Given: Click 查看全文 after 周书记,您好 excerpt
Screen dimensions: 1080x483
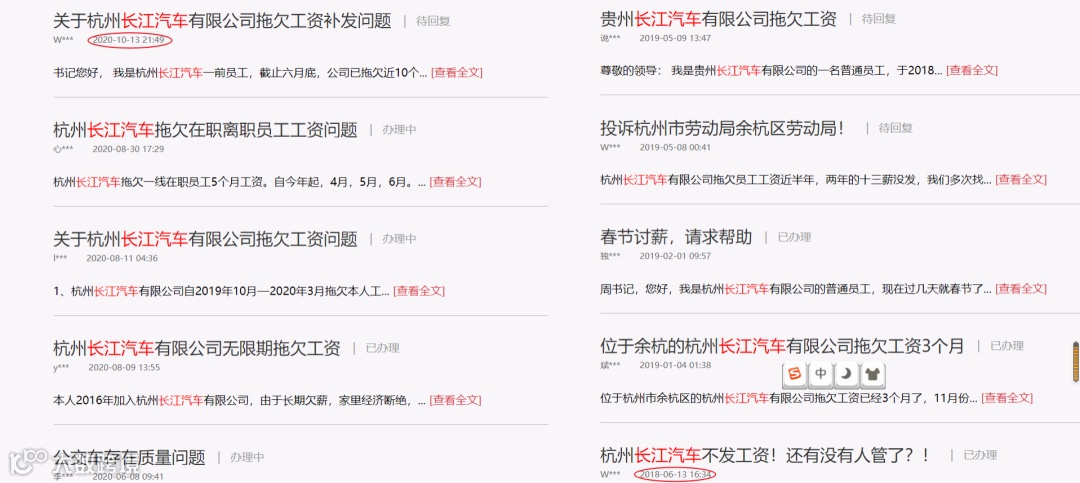Looking at the screenshot, I should (1021, 289).
